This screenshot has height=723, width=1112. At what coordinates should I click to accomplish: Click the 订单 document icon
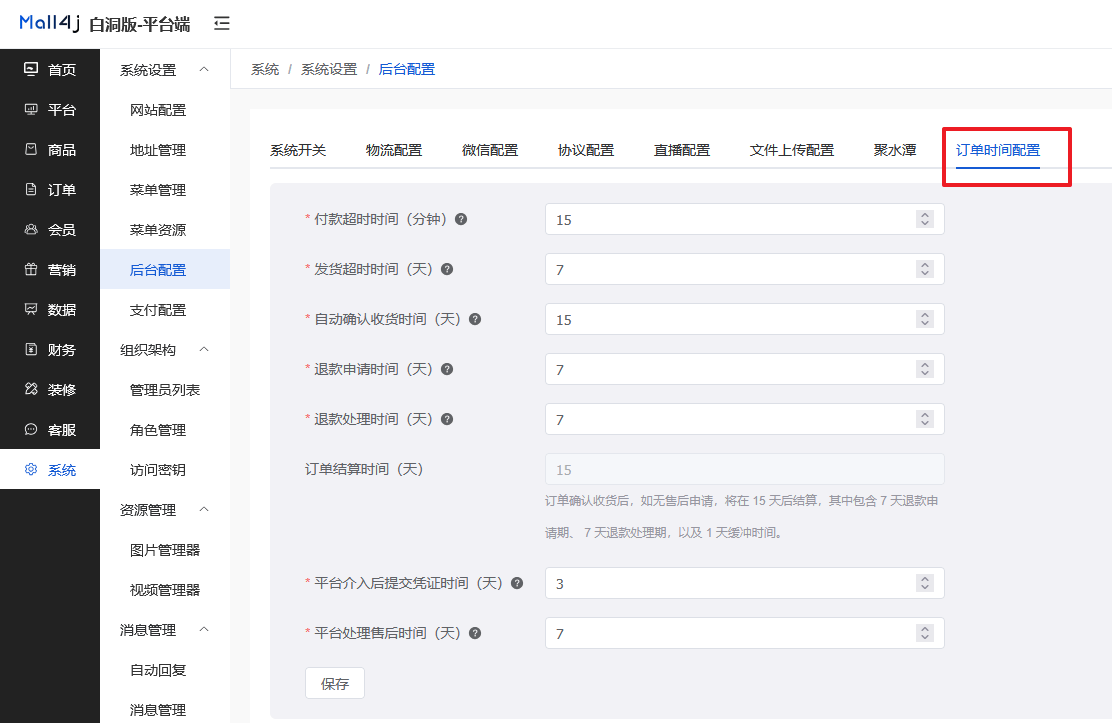(x=30, y=189)
